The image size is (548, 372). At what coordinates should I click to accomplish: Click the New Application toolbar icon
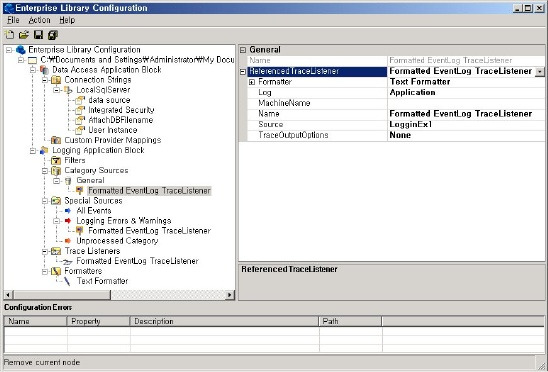tap(9, 35)
